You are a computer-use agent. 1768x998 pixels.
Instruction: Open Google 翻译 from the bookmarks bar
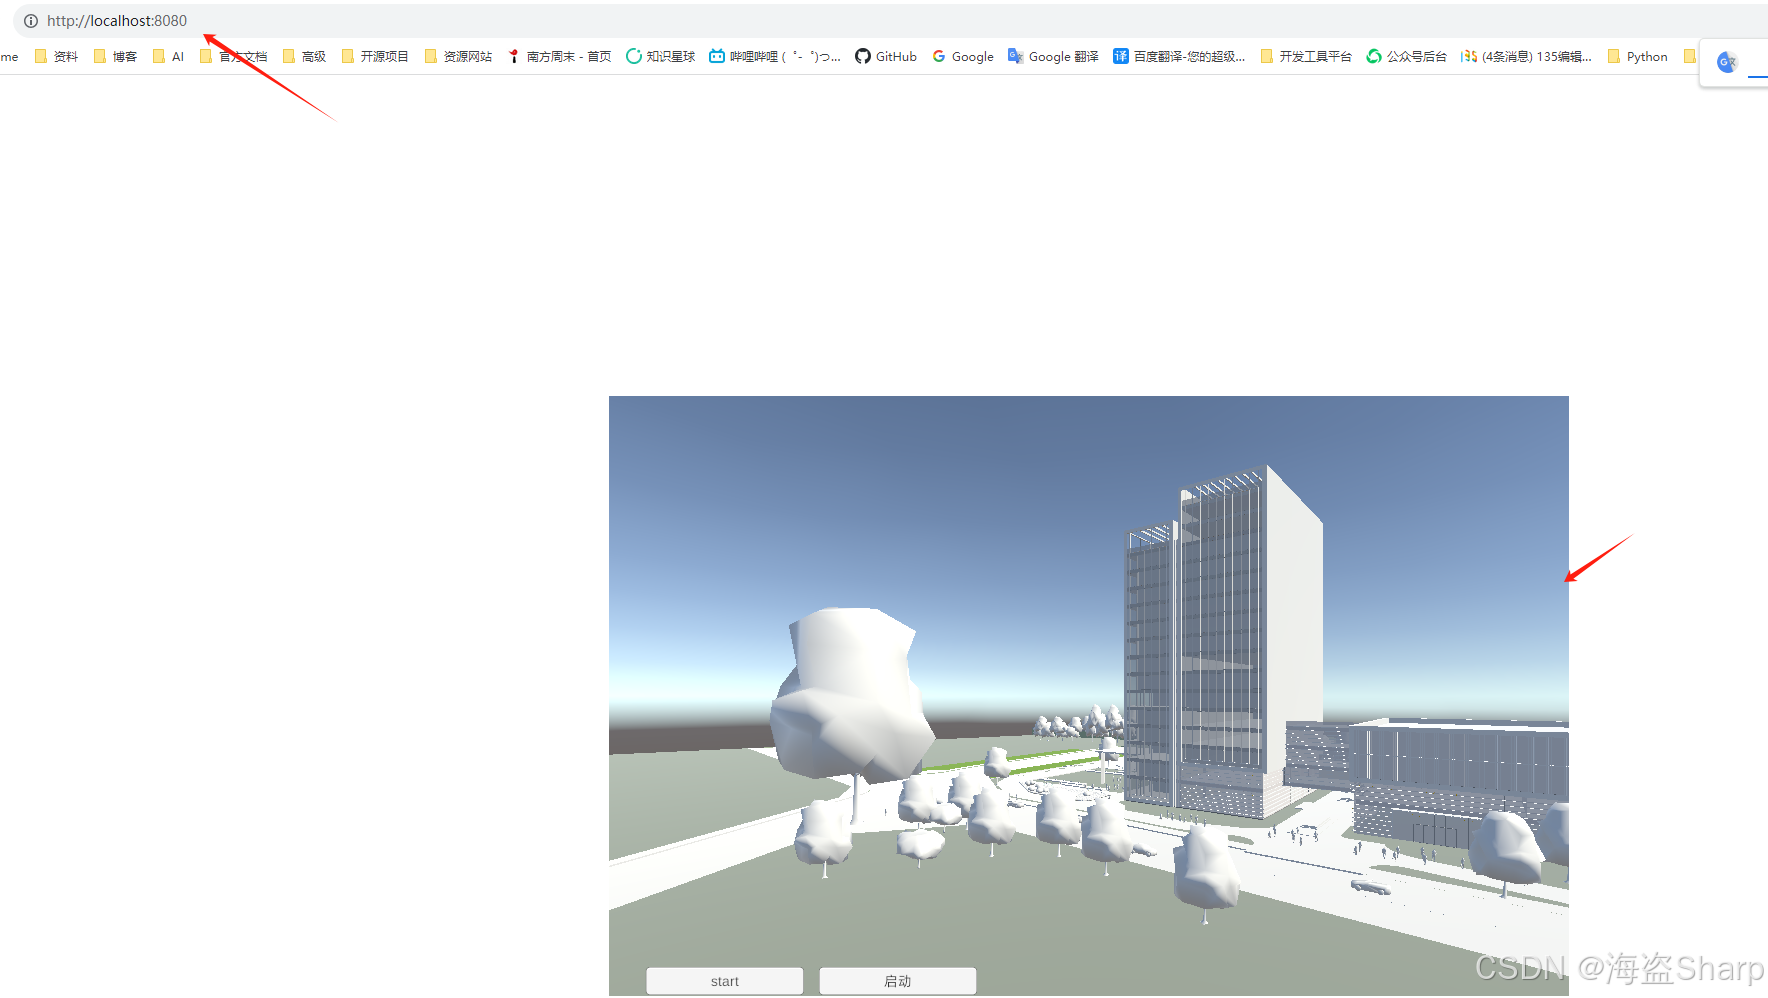click(1016, 56)
